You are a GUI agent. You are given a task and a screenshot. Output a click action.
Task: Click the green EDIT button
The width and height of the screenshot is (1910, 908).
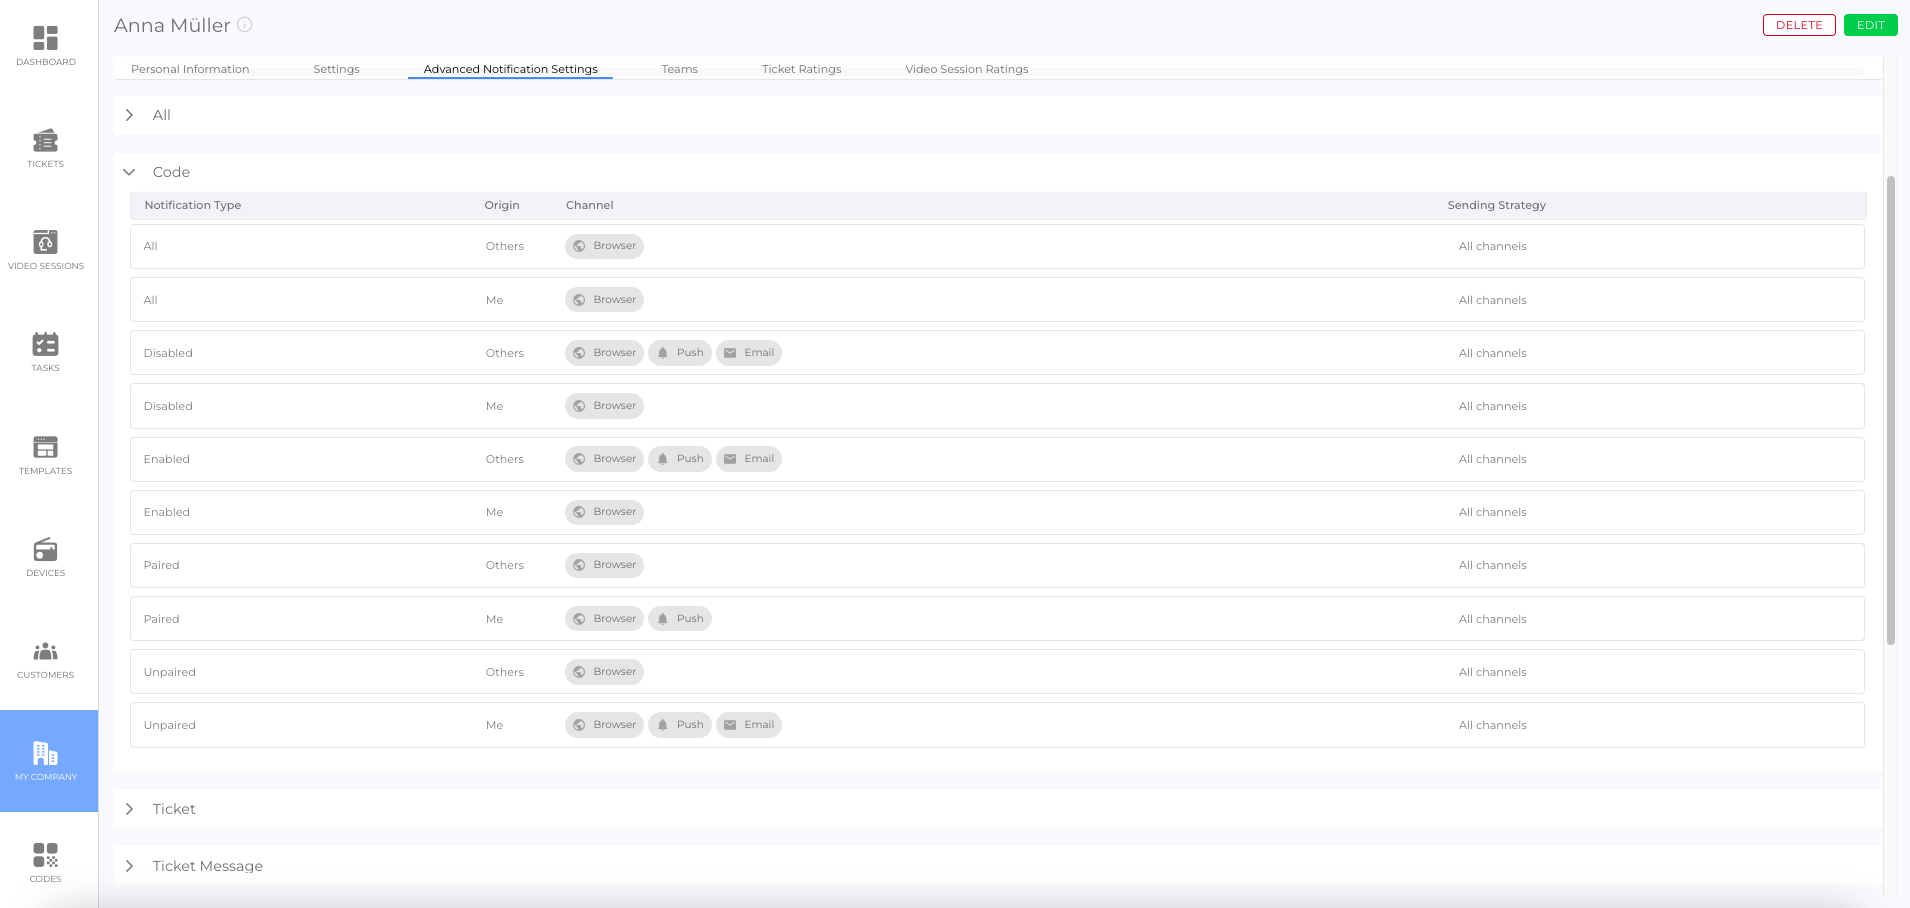1870,25
